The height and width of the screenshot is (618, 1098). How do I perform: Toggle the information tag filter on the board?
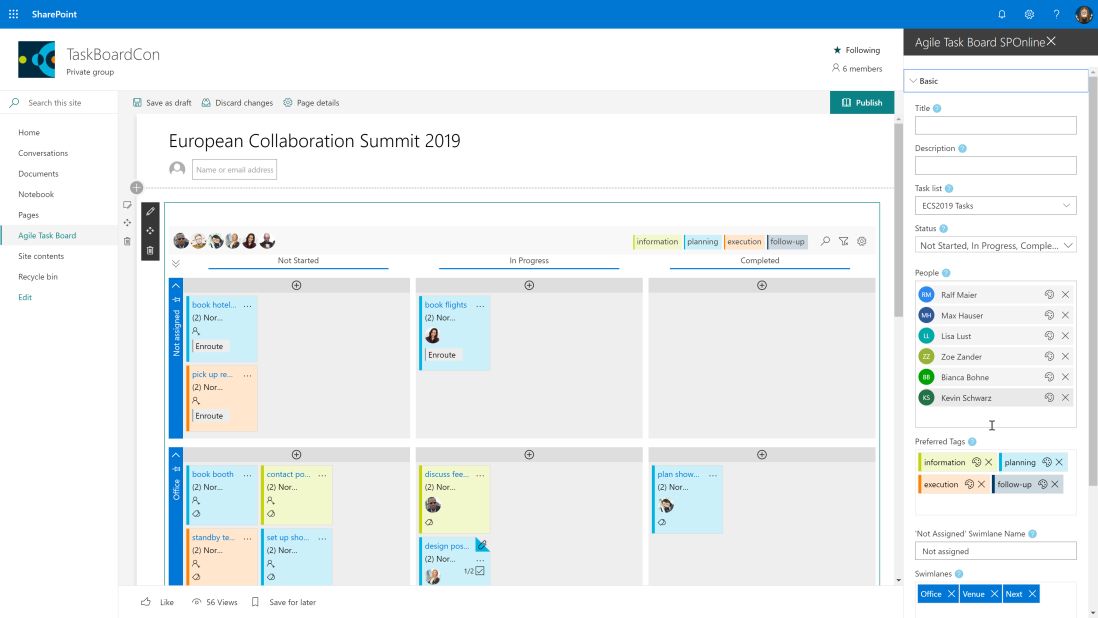(x=657, y=241)
